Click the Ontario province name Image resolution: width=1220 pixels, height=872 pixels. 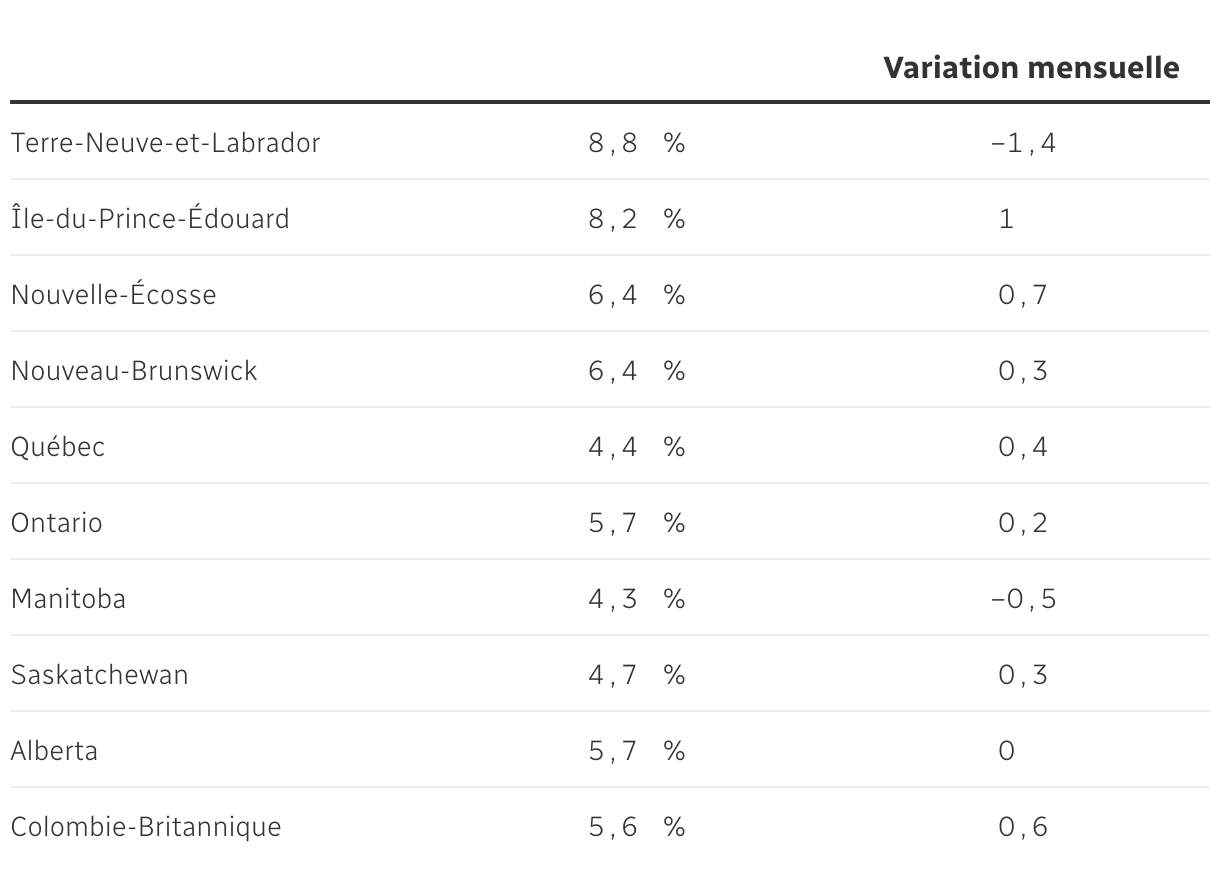point(57,523)
